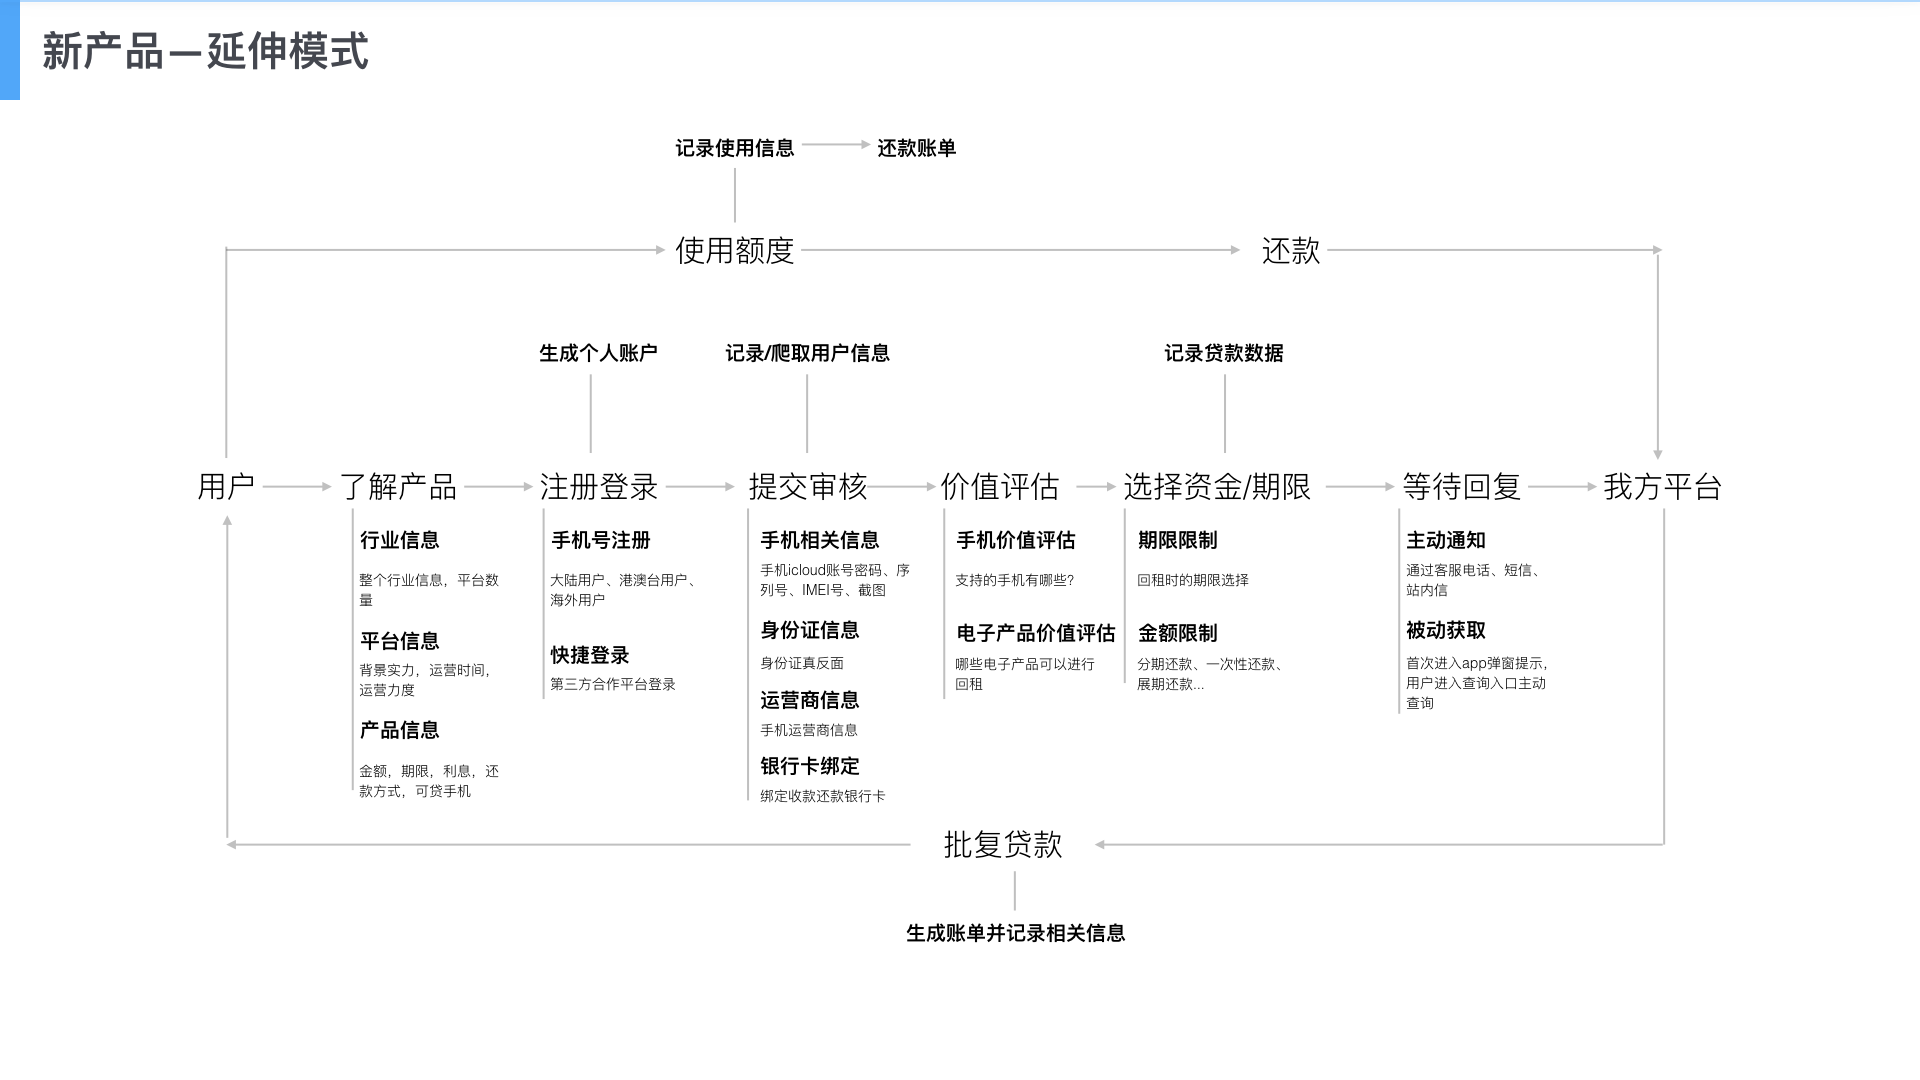Click the 批复贷款 node
The width and height of the screenshot is (1920, 1080).
point(1003,845)
